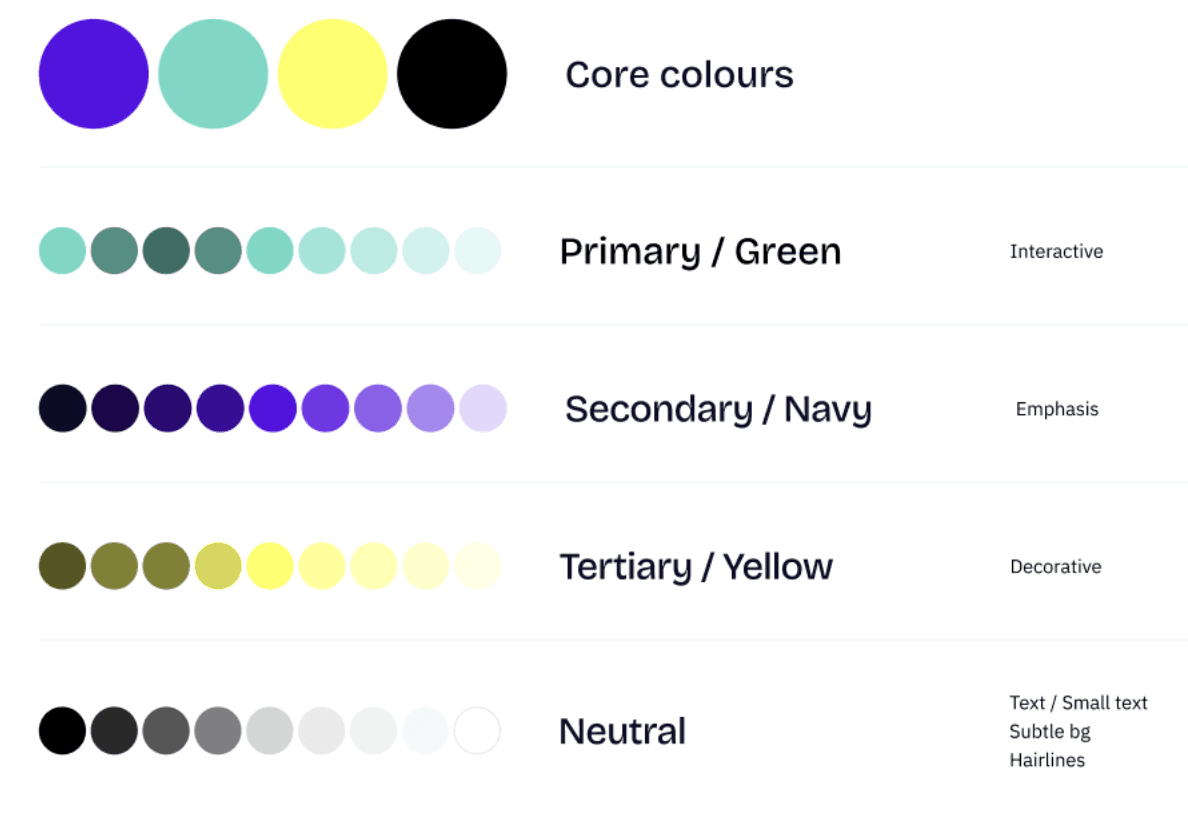This screenshot has width=1188, height=828.
Task: Select the large teal core colour circle
Action: tap(213, 74)
